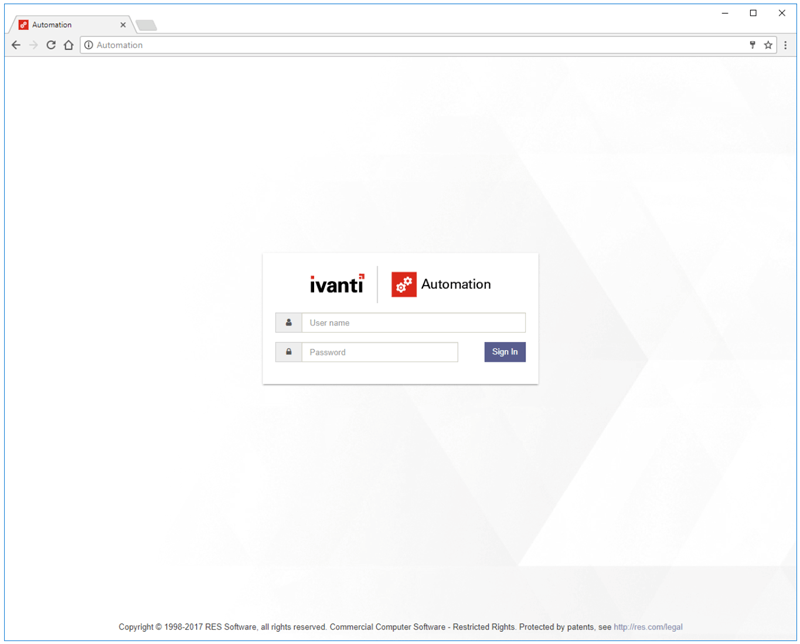Viewport: 800px width, 644px height.
Task: Click the red Automation gears logo
Action: coord(404,284)
